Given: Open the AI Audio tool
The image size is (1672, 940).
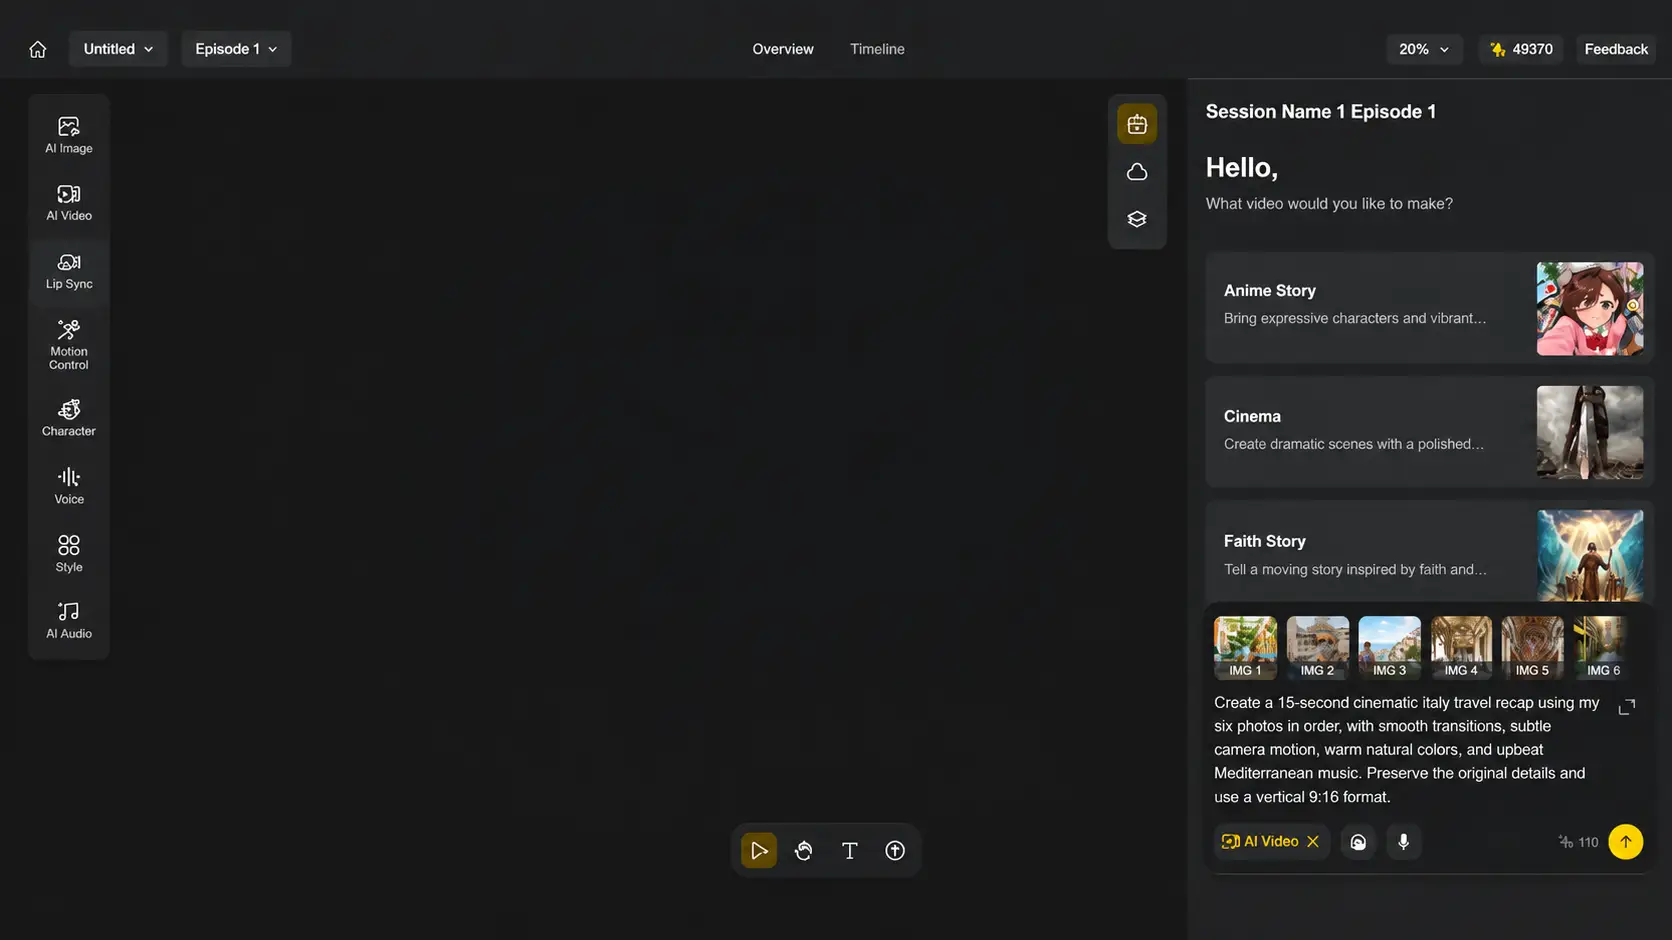Looking at the screenshot, I should [69, 620].
